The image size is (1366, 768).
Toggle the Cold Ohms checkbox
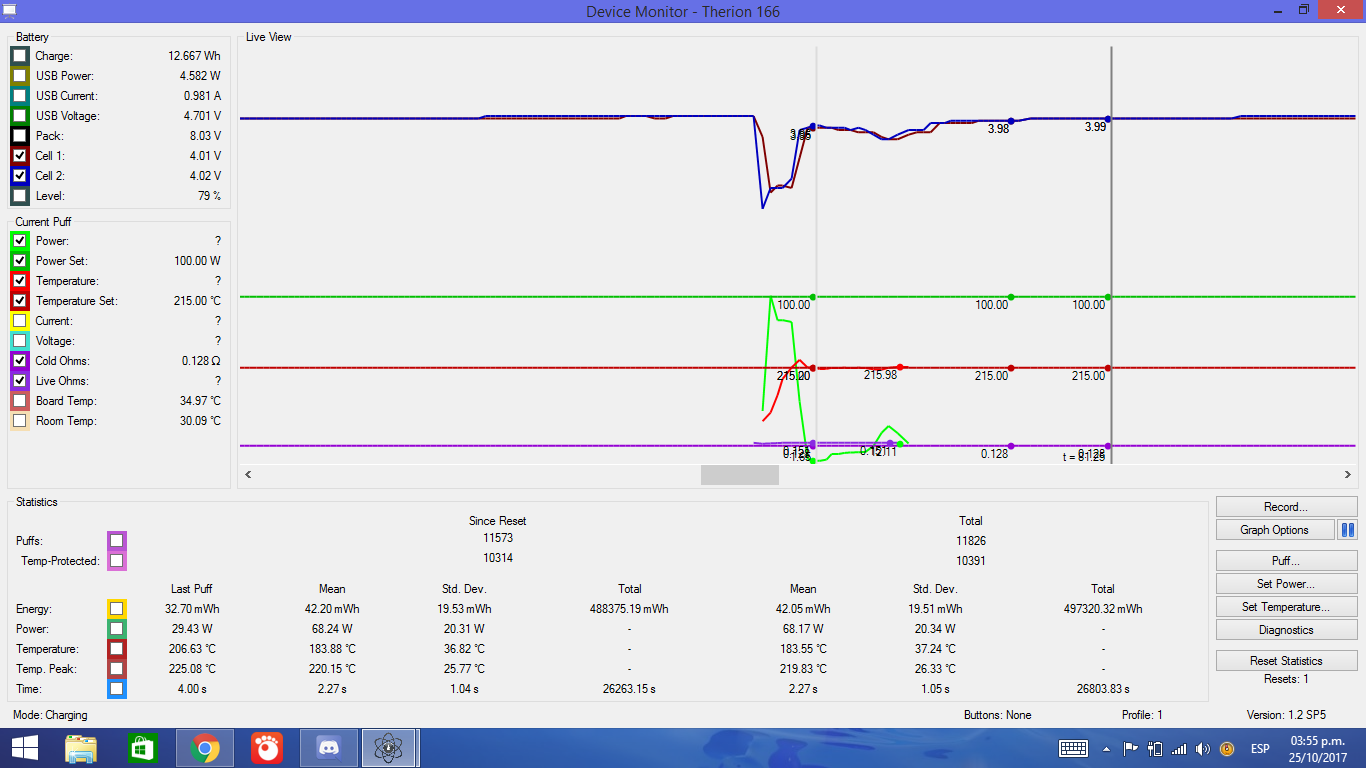point(20,361)
